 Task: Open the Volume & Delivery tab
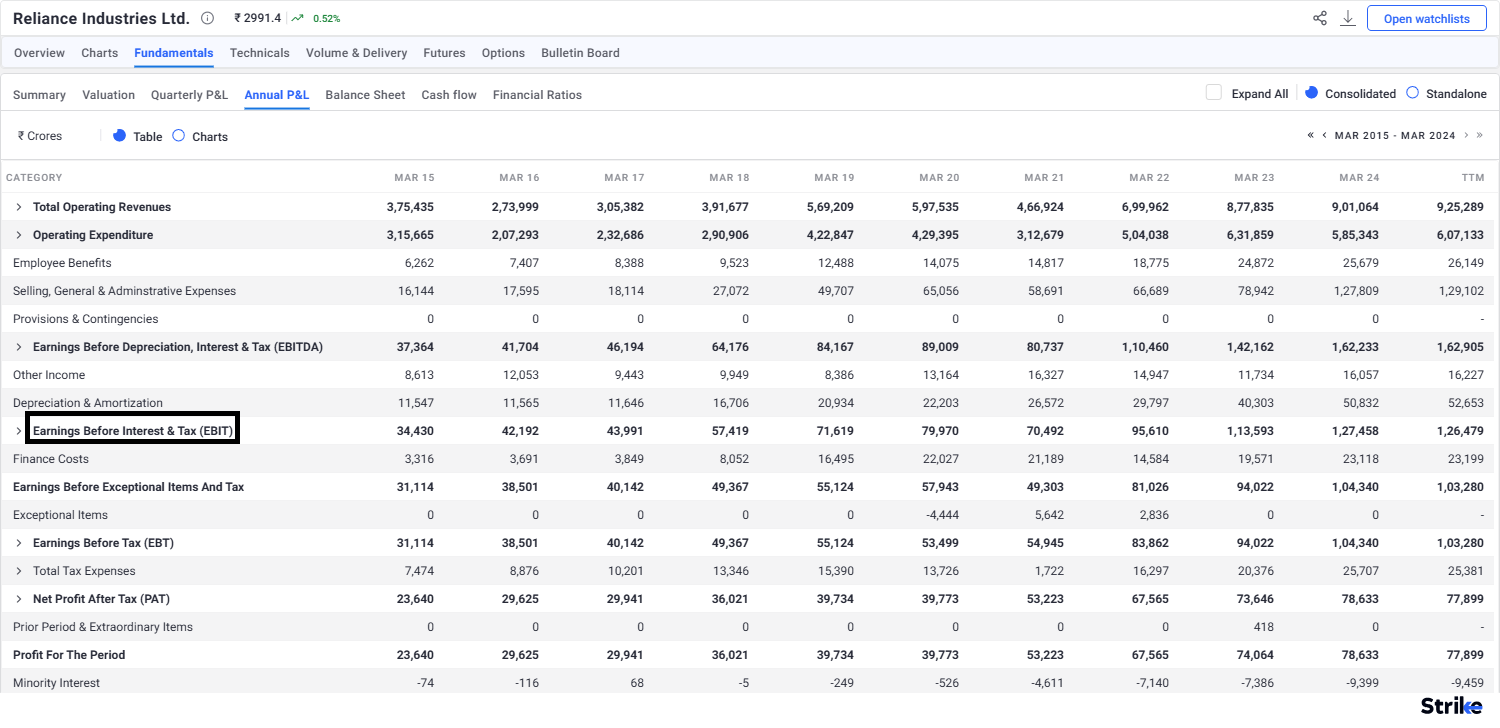pyautogui.click(x=356, y=53)
